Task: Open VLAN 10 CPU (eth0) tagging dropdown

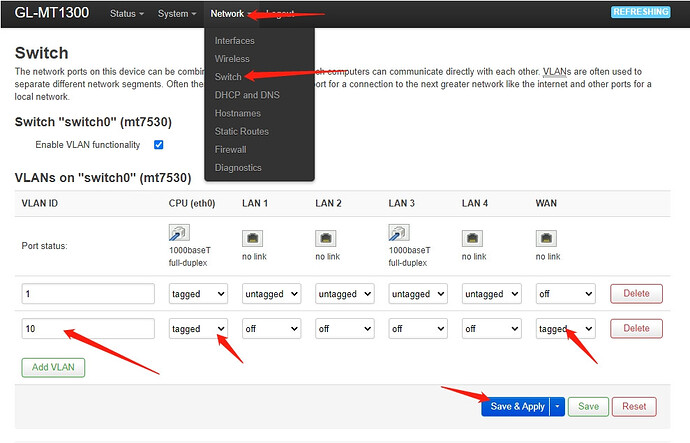Action: (x=198, y=328)
